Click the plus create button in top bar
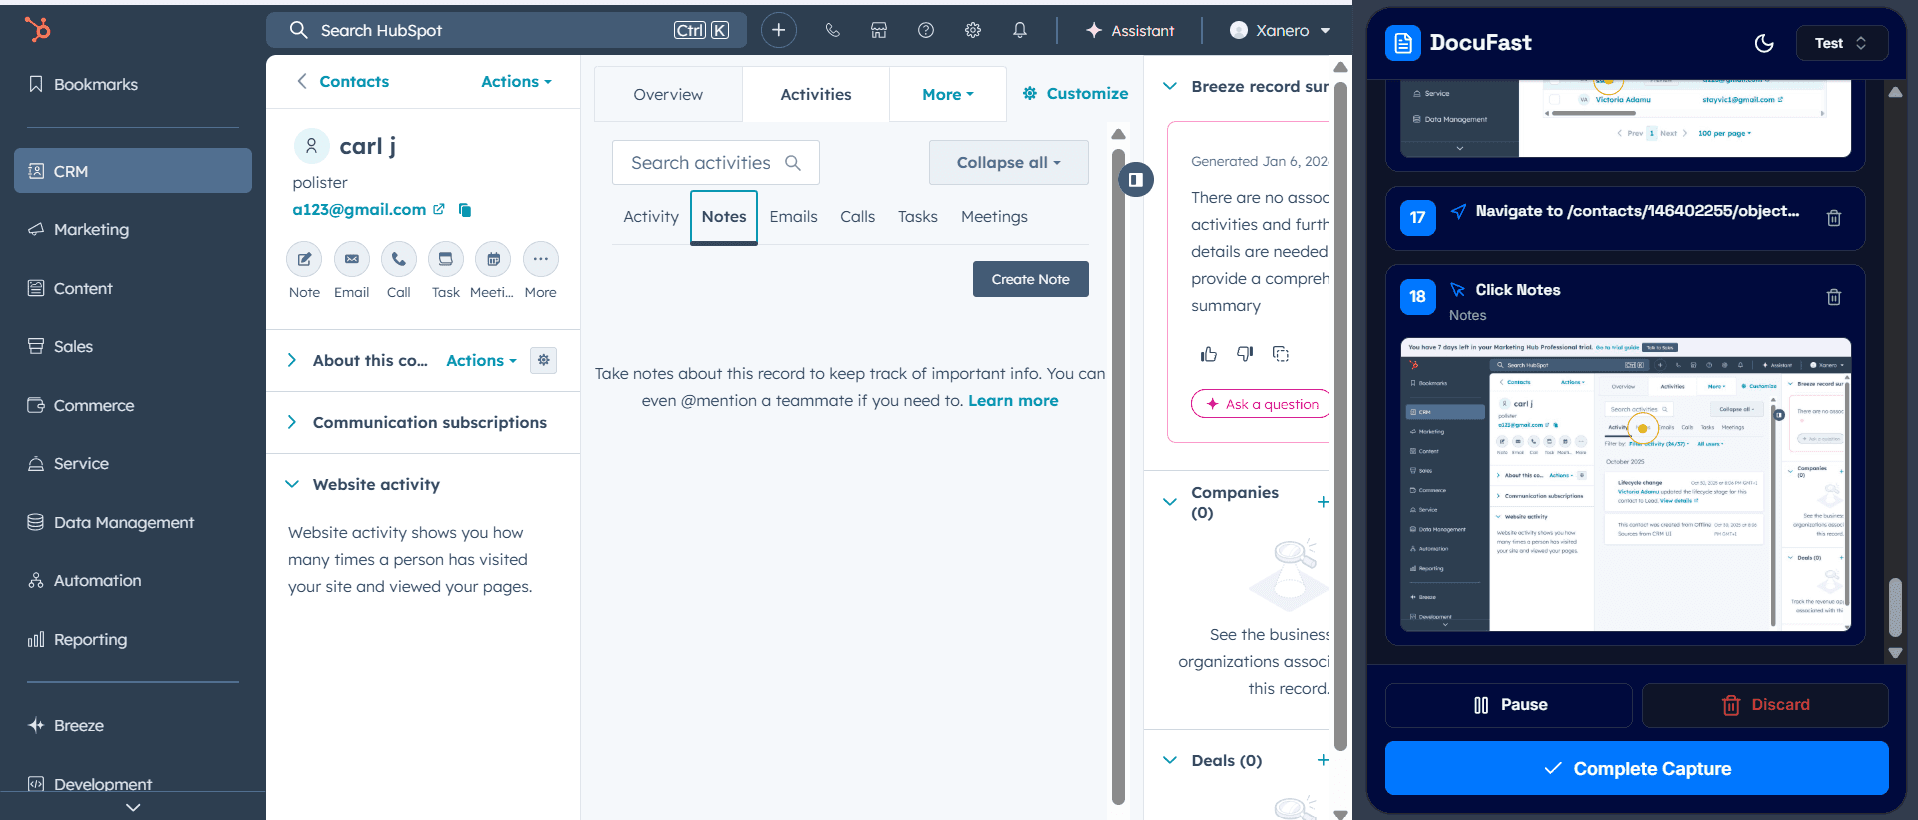 pos(779,30)
